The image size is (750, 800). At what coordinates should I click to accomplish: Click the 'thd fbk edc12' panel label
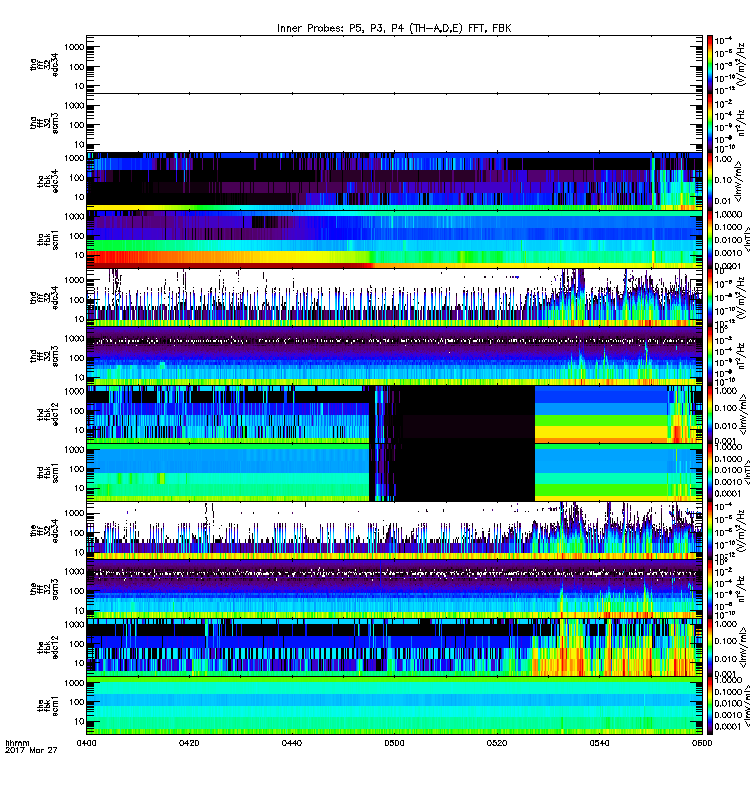[x=47, y=414]
